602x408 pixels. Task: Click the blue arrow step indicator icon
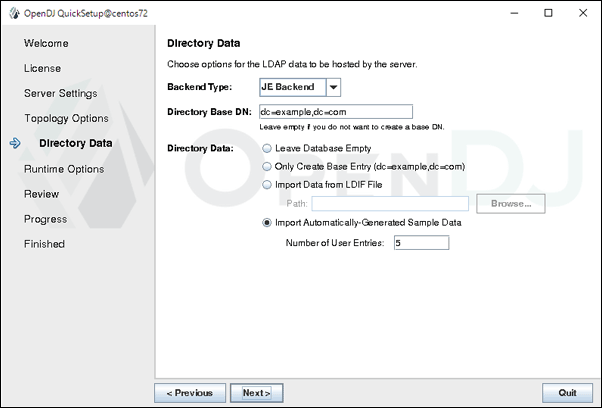(15, 143)
